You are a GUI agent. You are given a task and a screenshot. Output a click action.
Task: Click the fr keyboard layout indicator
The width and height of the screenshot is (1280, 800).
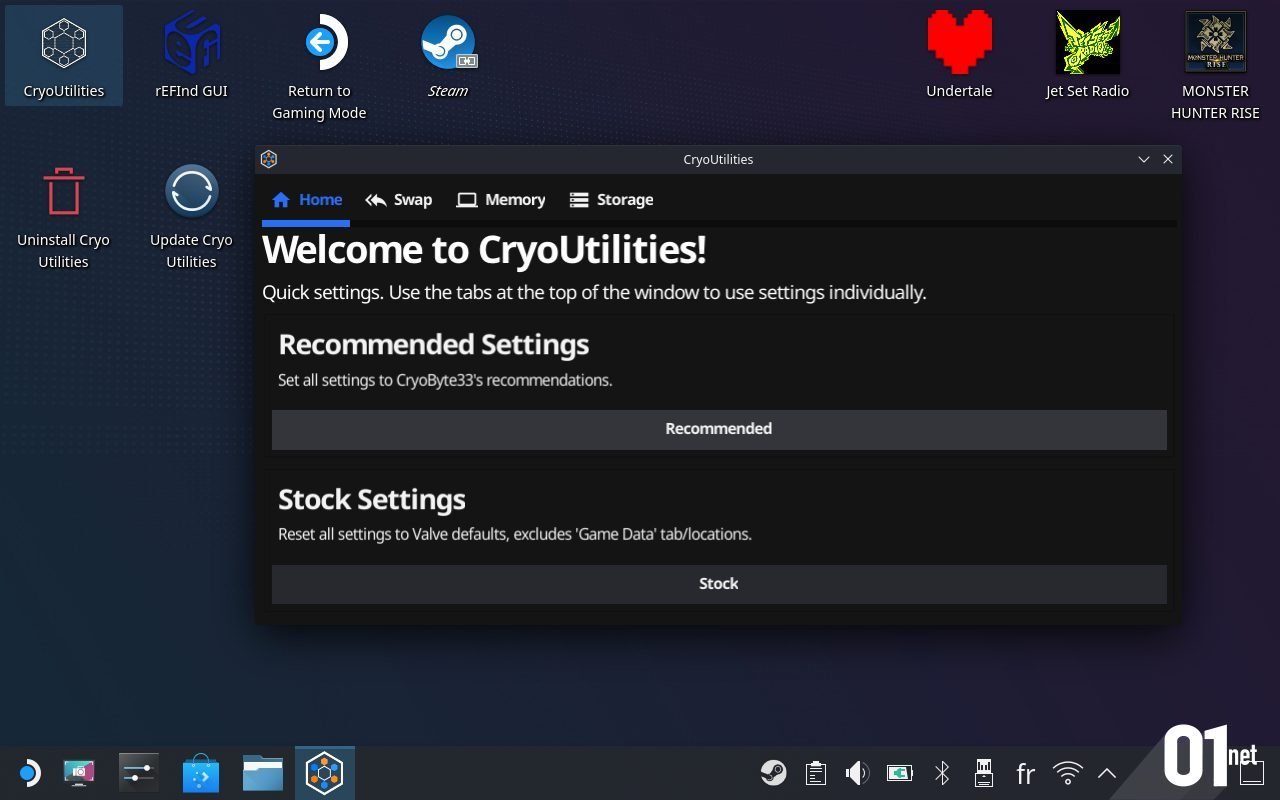coord(1025,773)
